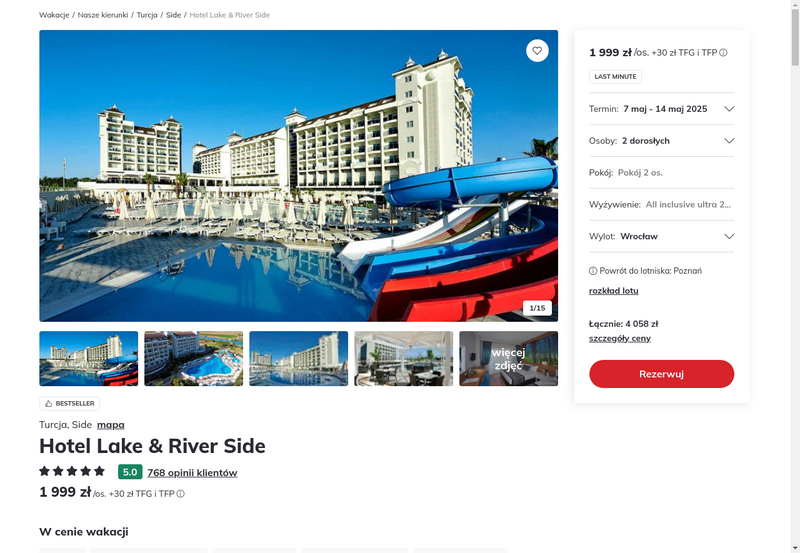Screen dimensions: 800x553
Task: Click the info icon before Powrót do lotniska
Action: tap(593, 271)
